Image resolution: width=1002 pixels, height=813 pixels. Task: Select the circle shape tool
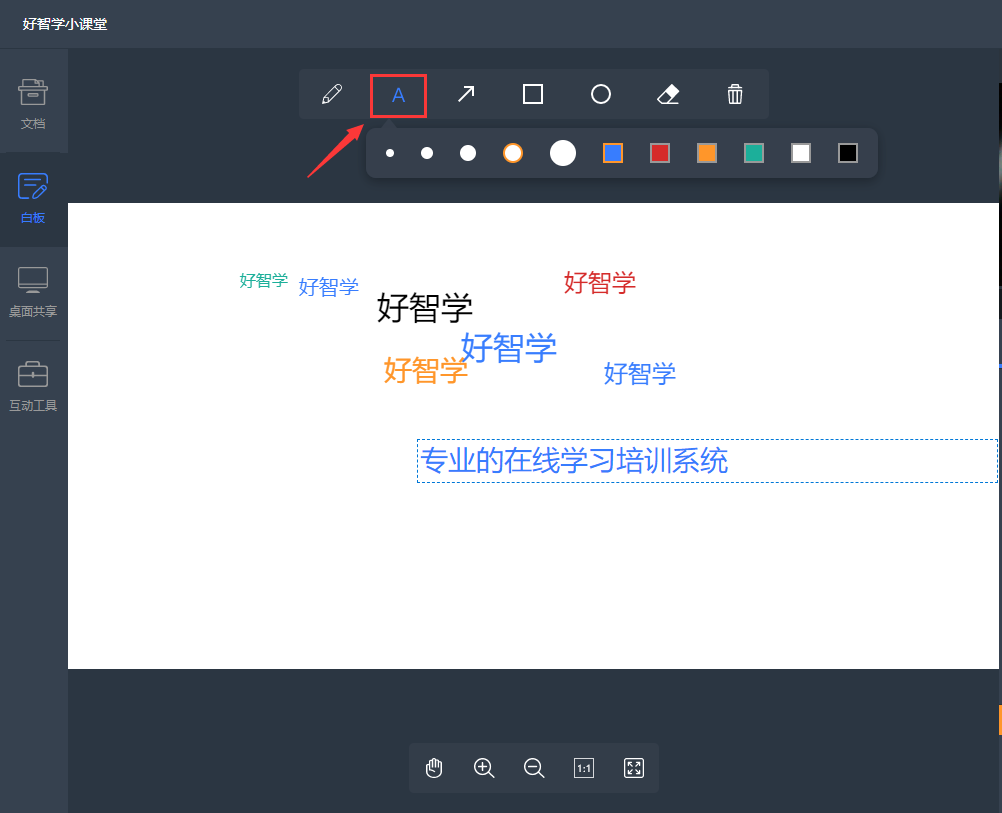click(x=601, y=95)
